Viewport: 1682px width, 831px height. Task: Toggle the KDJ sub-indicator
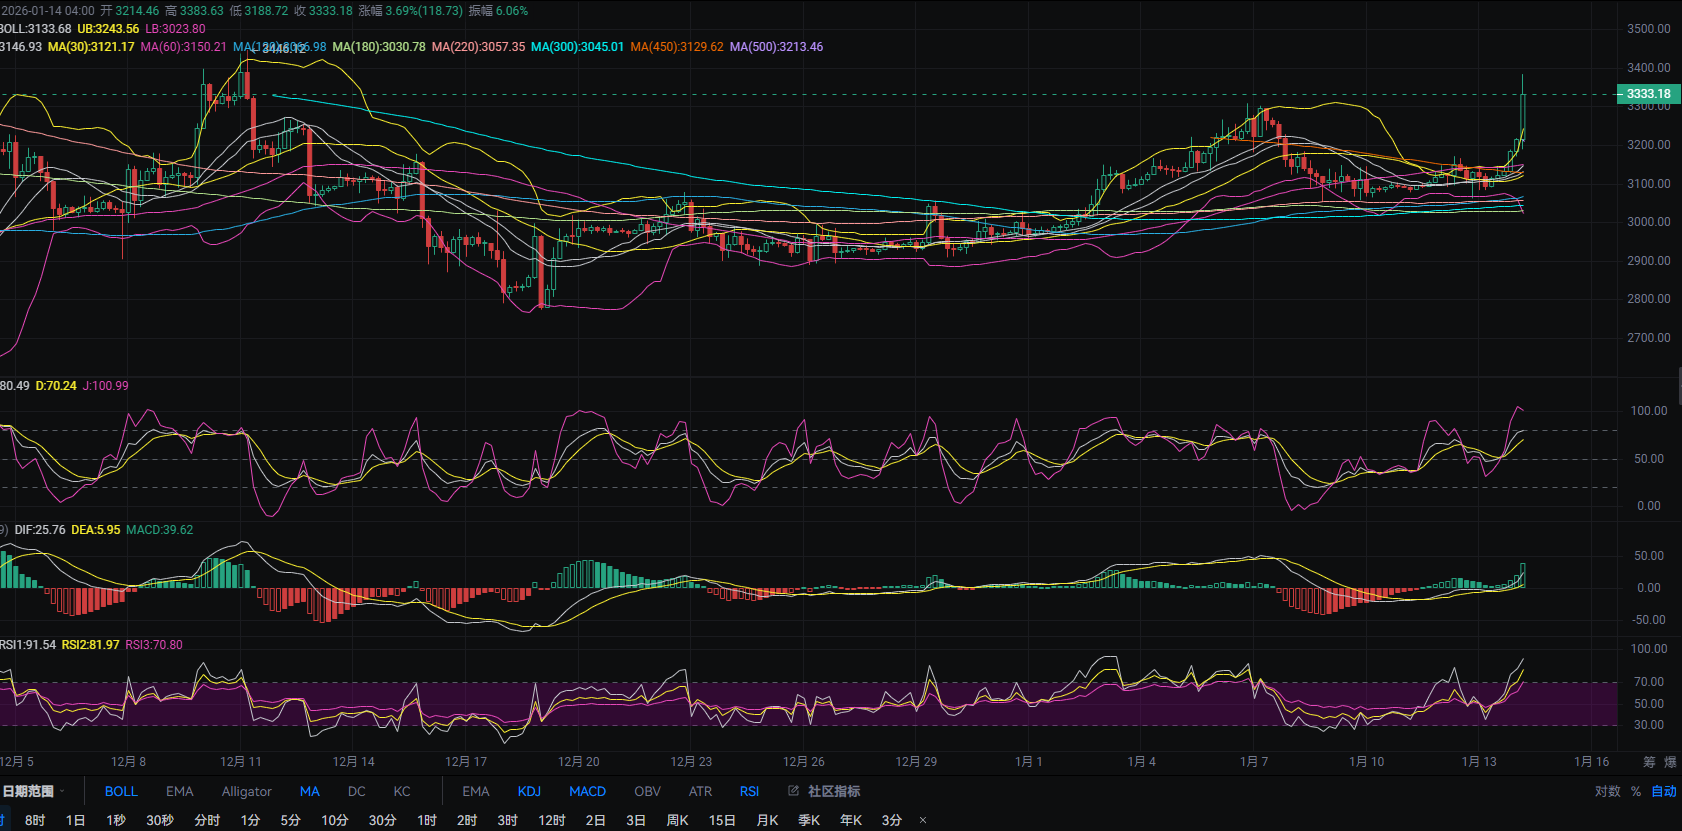529,791
